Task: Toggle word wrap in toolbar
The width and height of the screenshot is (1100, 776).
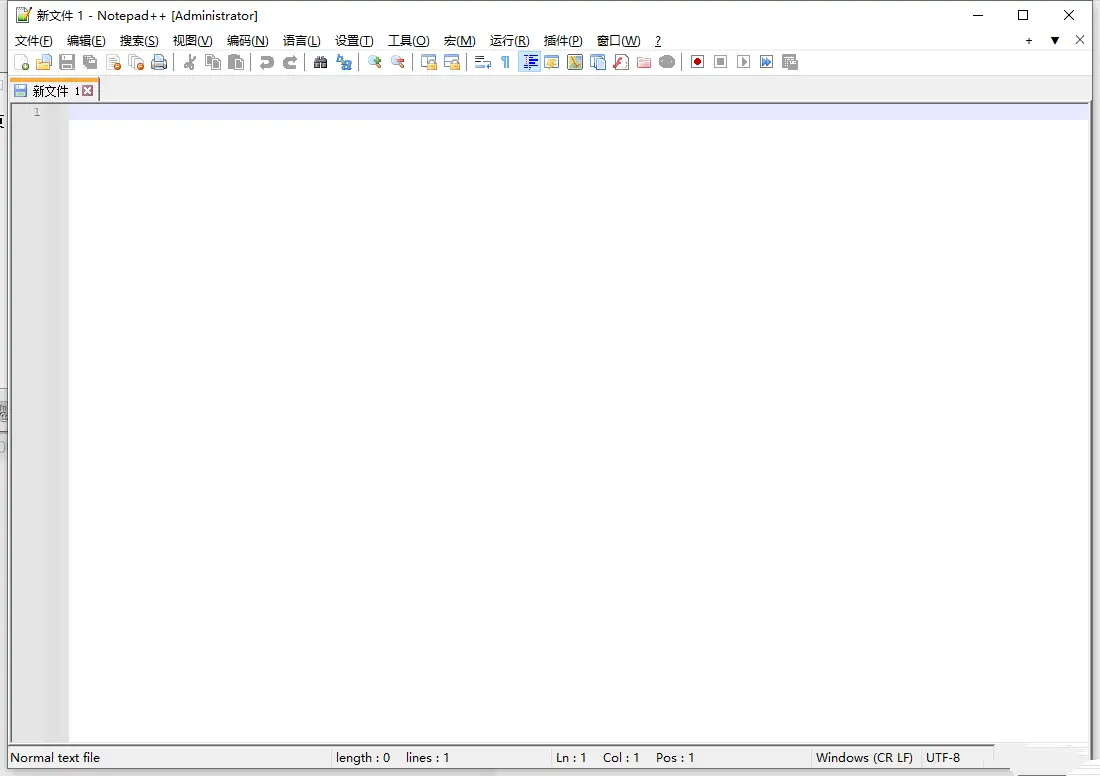Action: [x=482, y=62]
